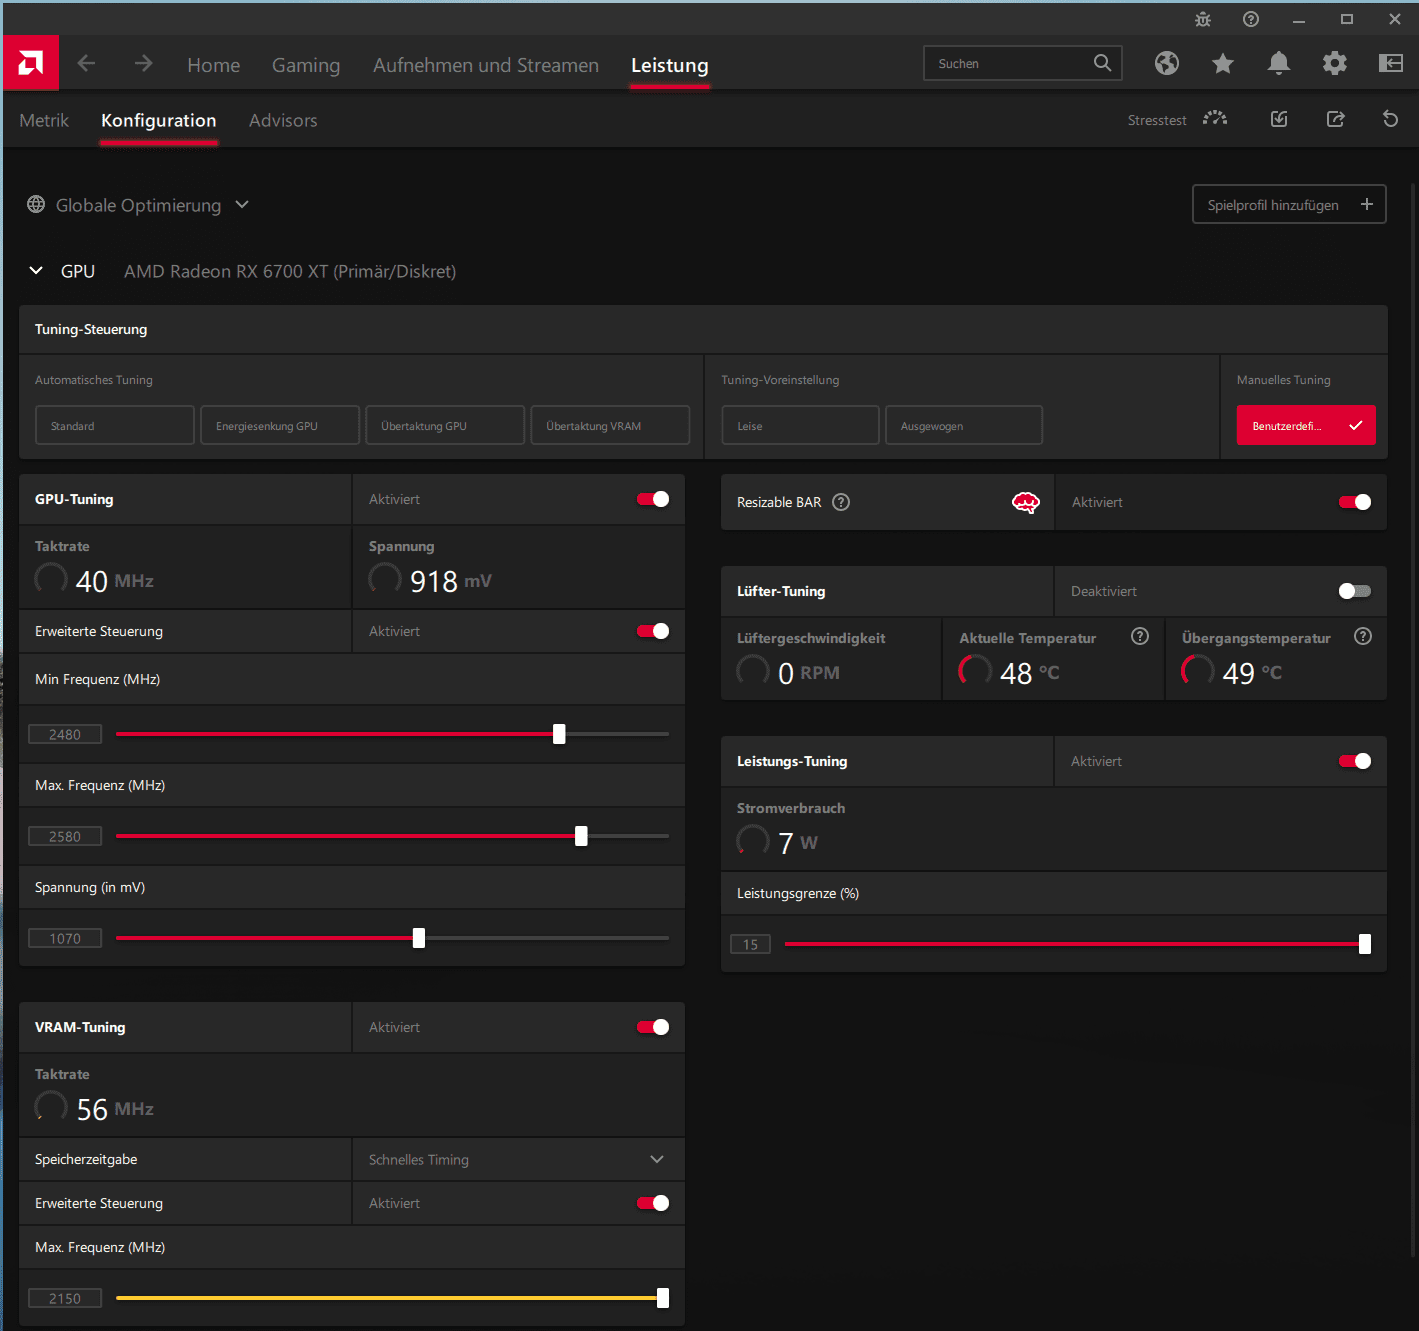Open settings gear icon
Screen dimensions: 1419x1331
1335,64
